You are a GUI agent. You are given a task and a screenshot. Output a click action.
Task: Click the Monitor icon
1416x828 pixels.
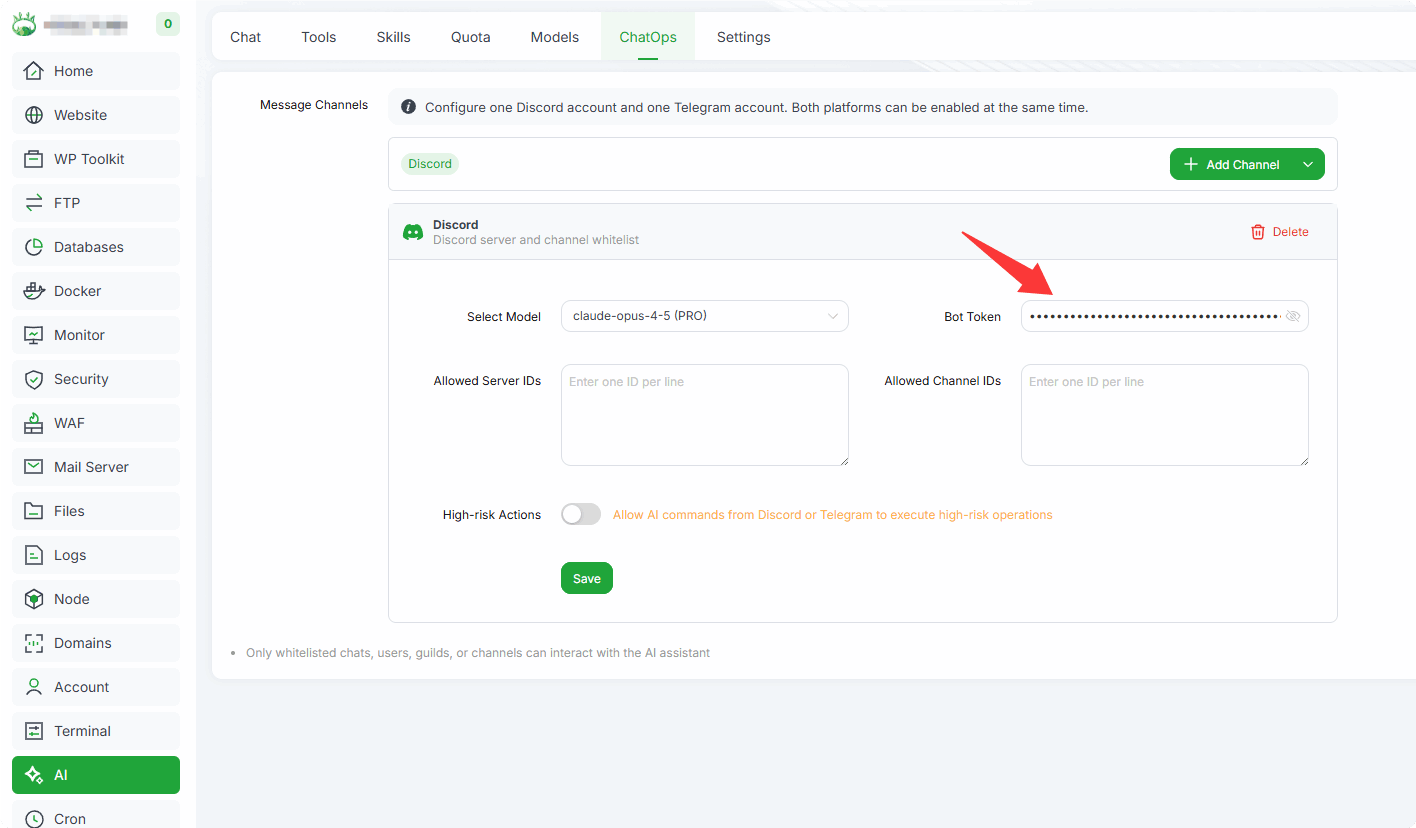[x=34, y=335]
